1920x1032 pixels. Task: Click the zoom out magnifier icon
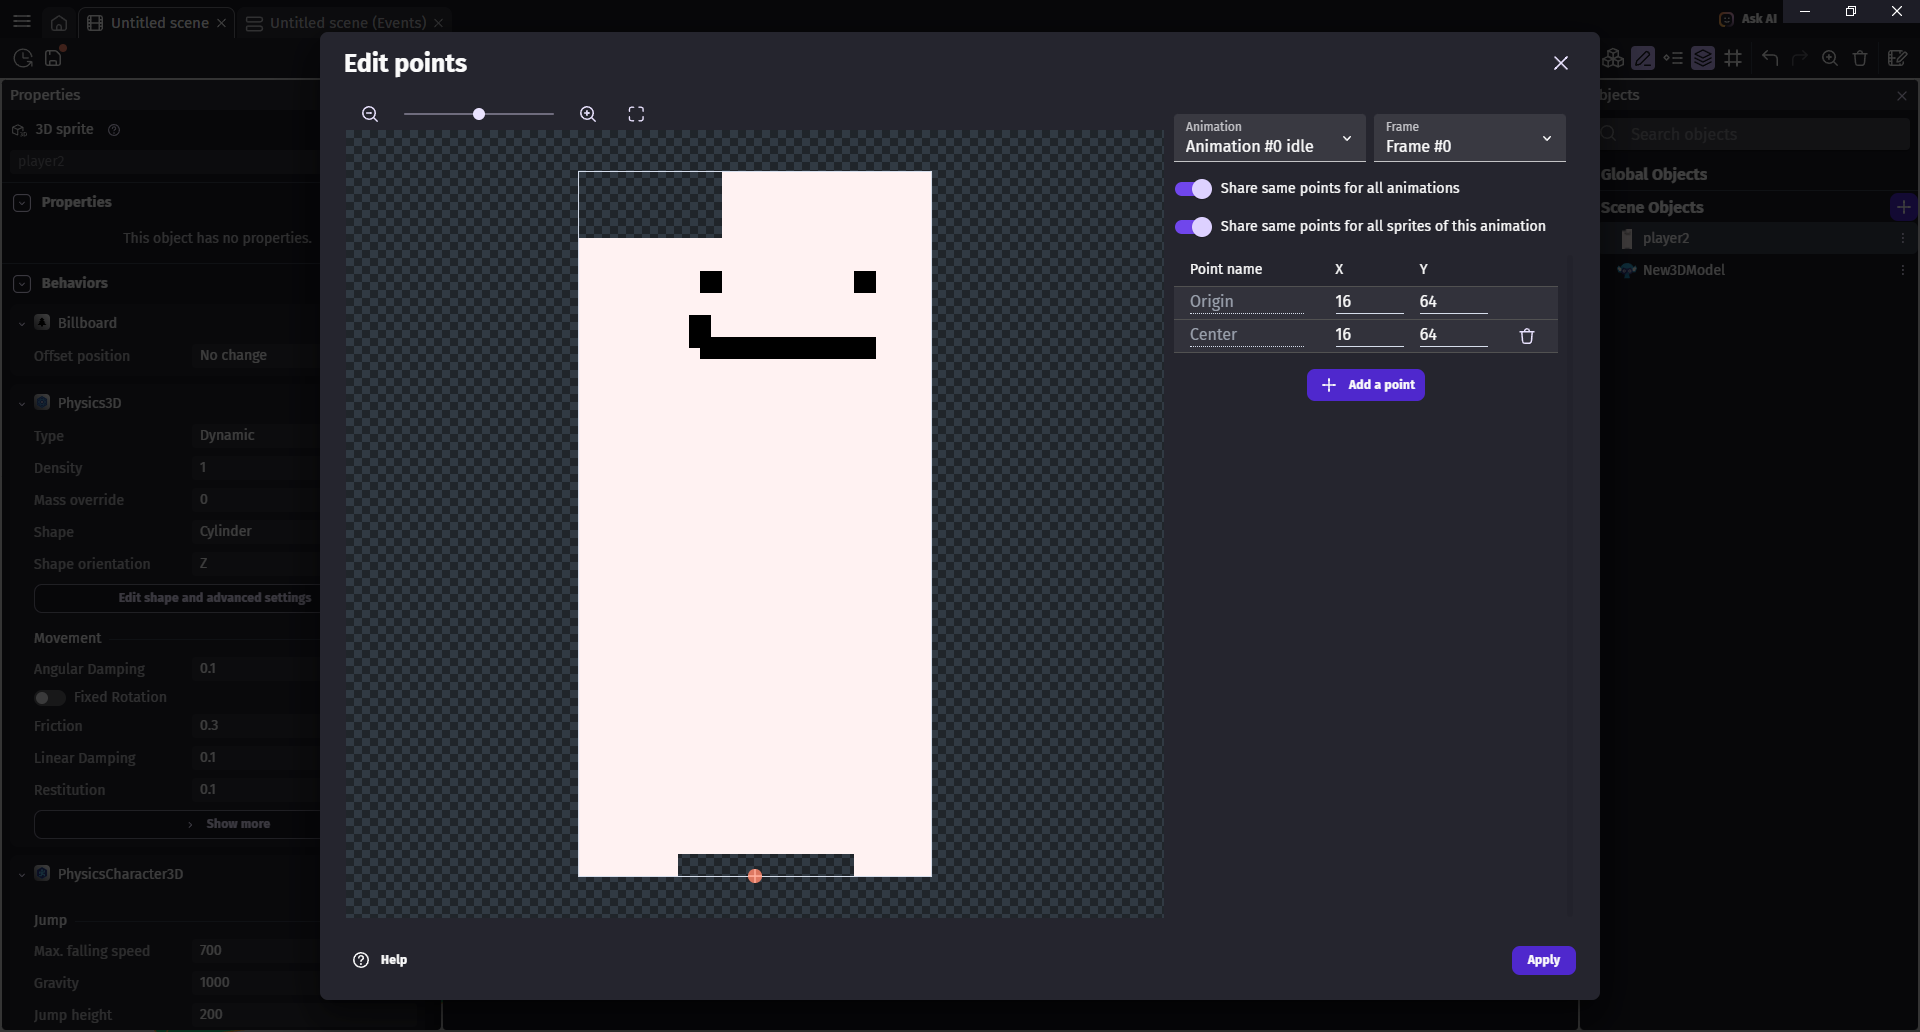point(370,114)
